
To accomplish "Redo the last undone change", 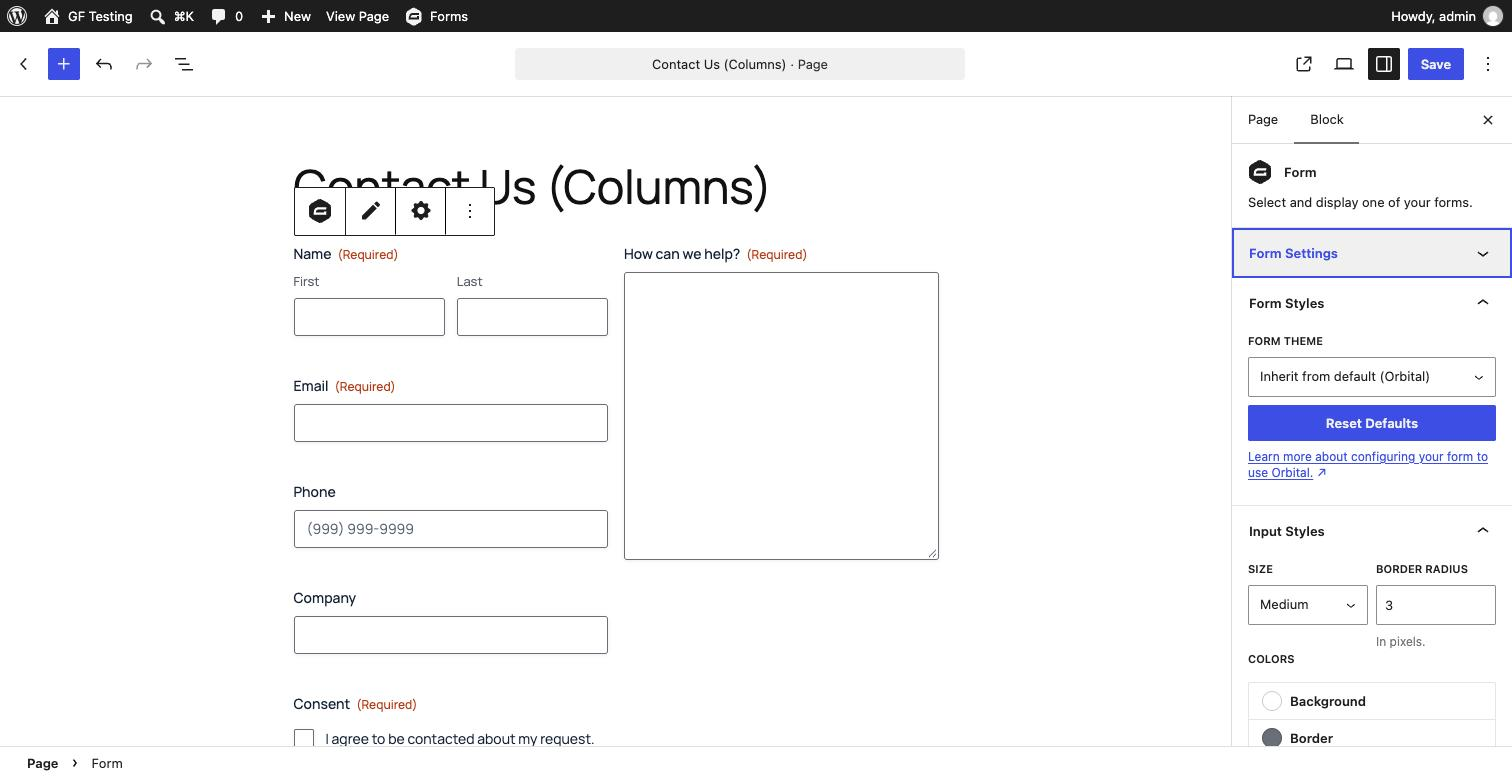I will (x=144, y=64).
